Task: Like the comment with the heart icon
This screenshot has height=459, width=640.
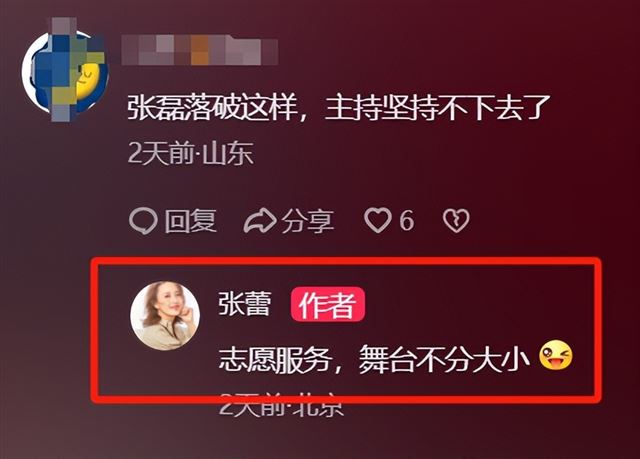Action: [377, 220]
